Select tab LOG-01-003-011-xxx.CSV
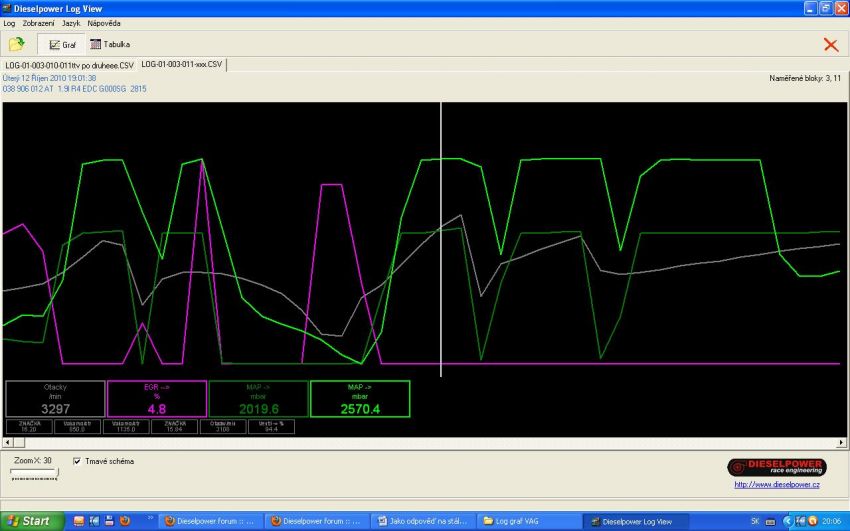Screen dimensions: 850x531 (182, 64)
